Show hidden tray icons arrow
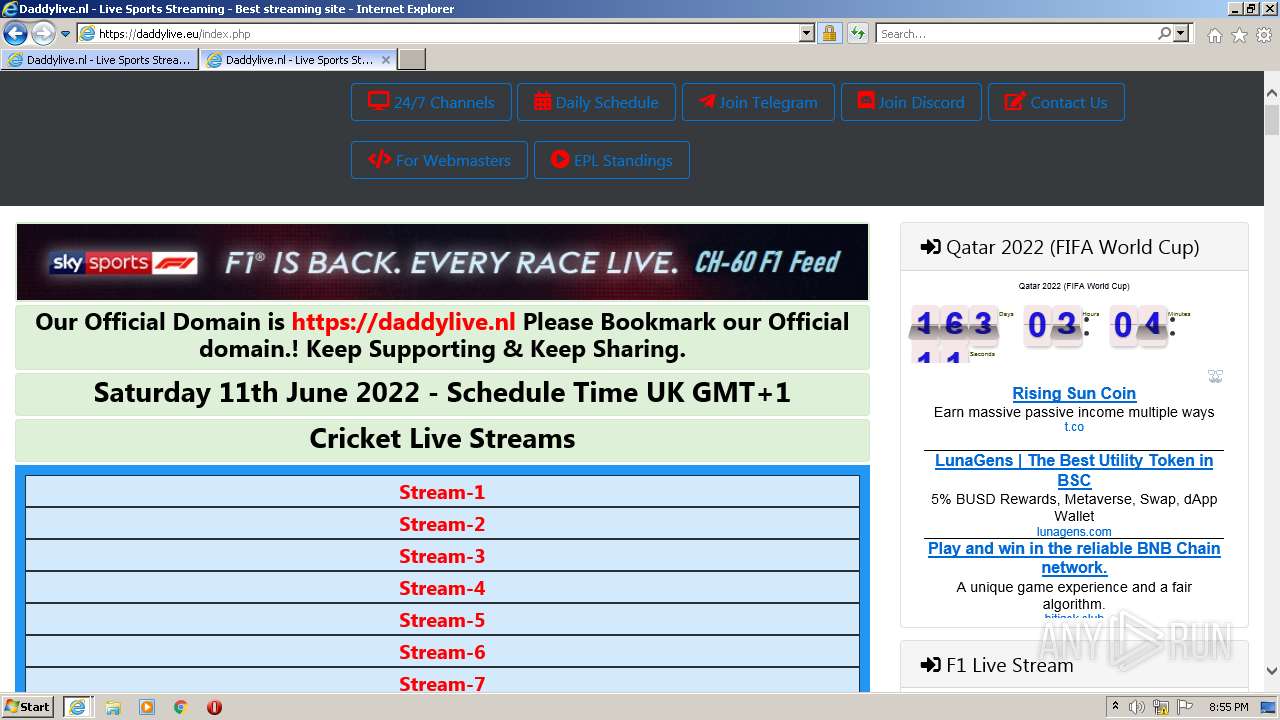Viewport: 1280px width, 720px height. 1115,707
